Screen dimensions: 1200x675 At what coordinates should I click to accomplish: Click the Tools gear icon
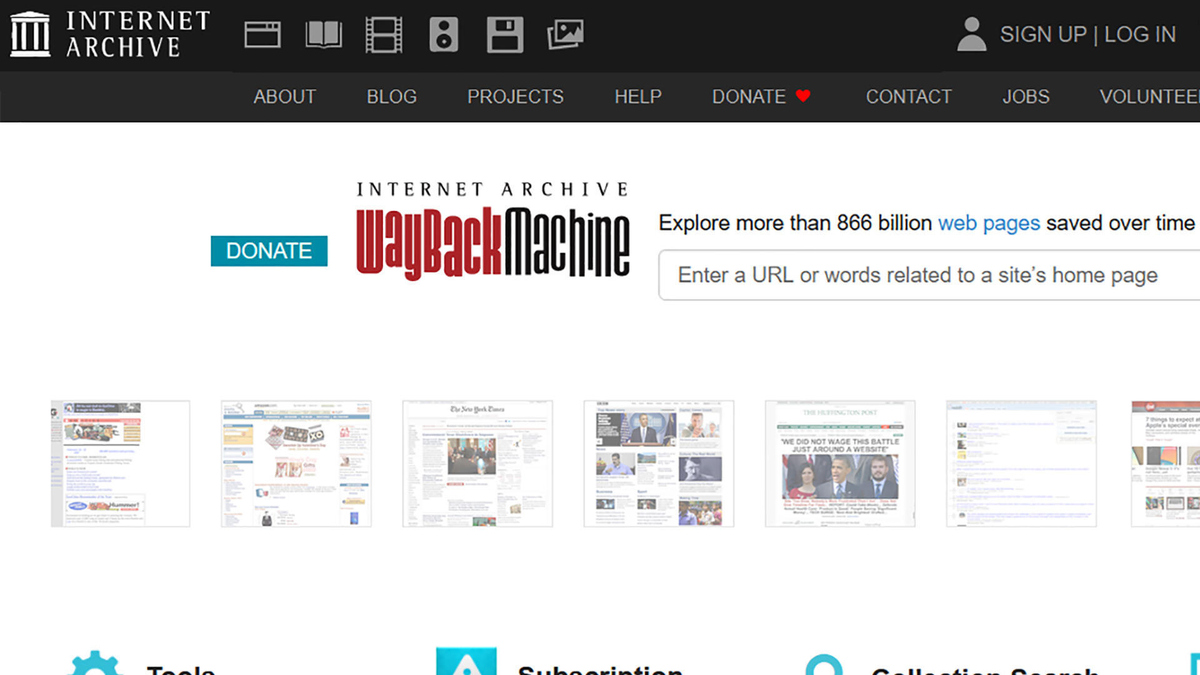pos(95,662)
